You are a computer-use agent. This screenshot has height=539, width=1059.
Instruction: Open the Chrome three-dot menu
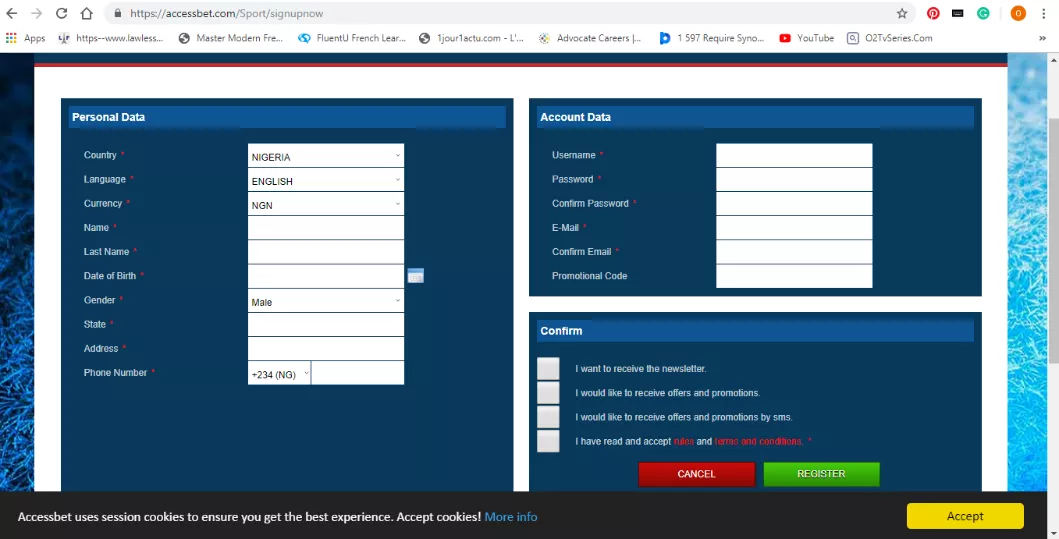1044,14
